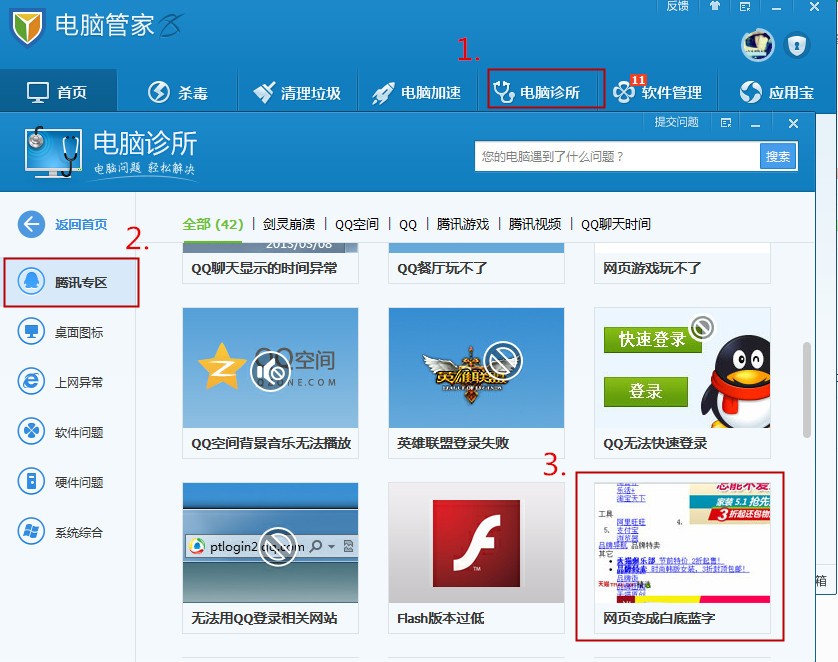The image size is (838, 662).
Task: Open the 软件问题 sidebar category
Action: coord(68,432)
